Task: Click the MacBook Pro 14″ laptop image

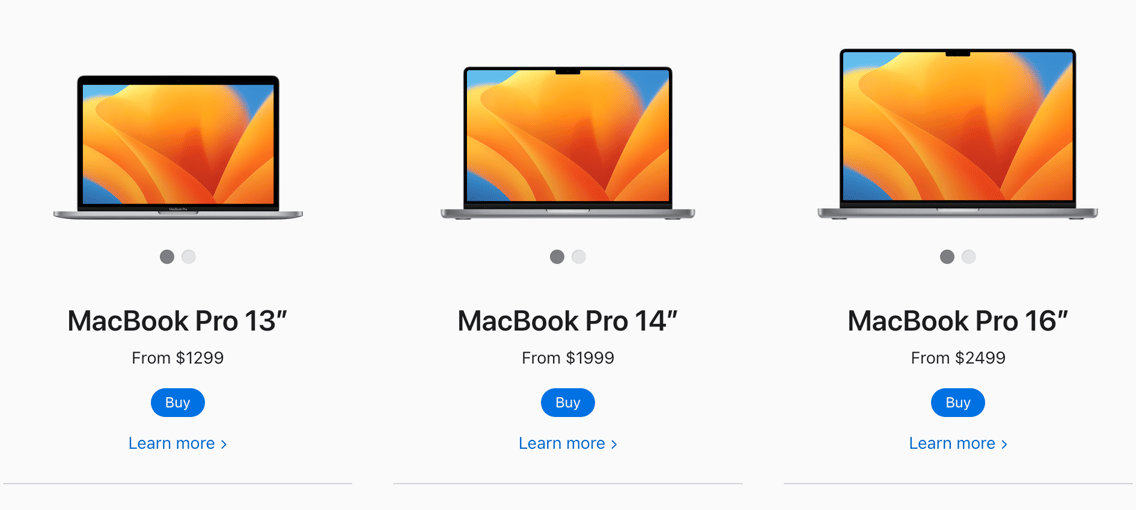Action: pyautogui.click(x=568, y=143)
